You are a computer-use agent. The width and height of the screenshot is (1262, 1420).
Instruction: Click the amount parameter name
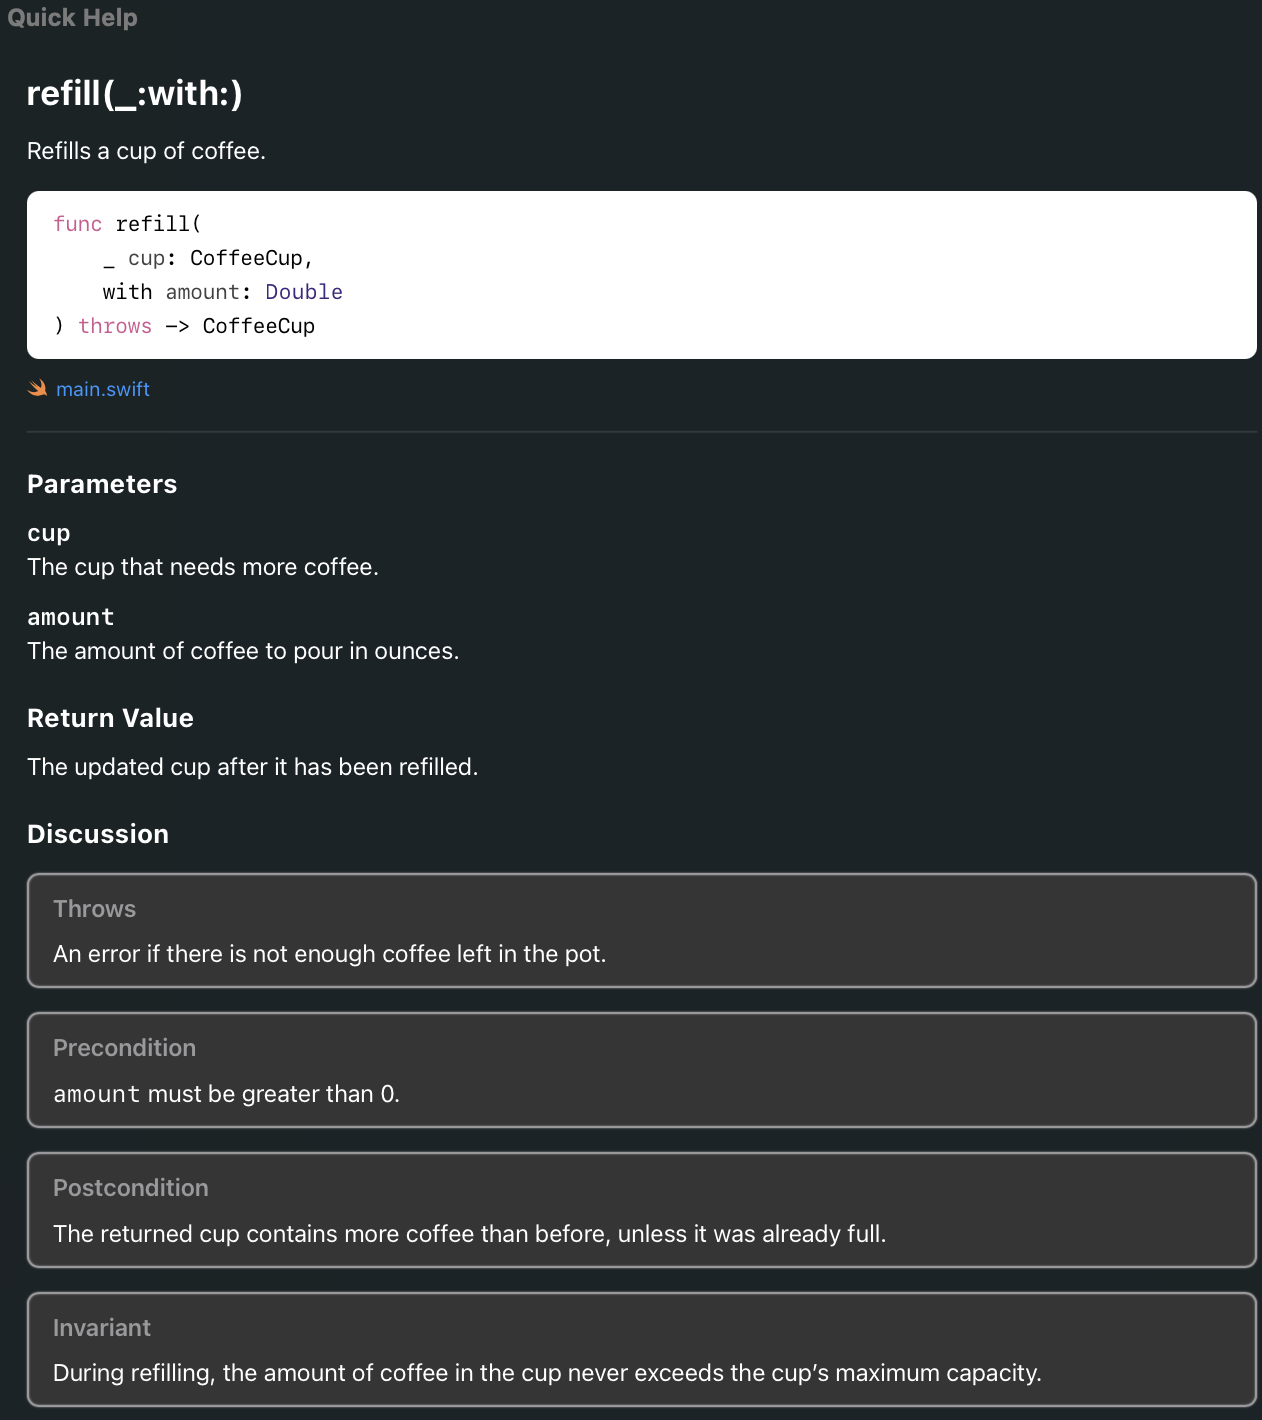tap(71, 617)
